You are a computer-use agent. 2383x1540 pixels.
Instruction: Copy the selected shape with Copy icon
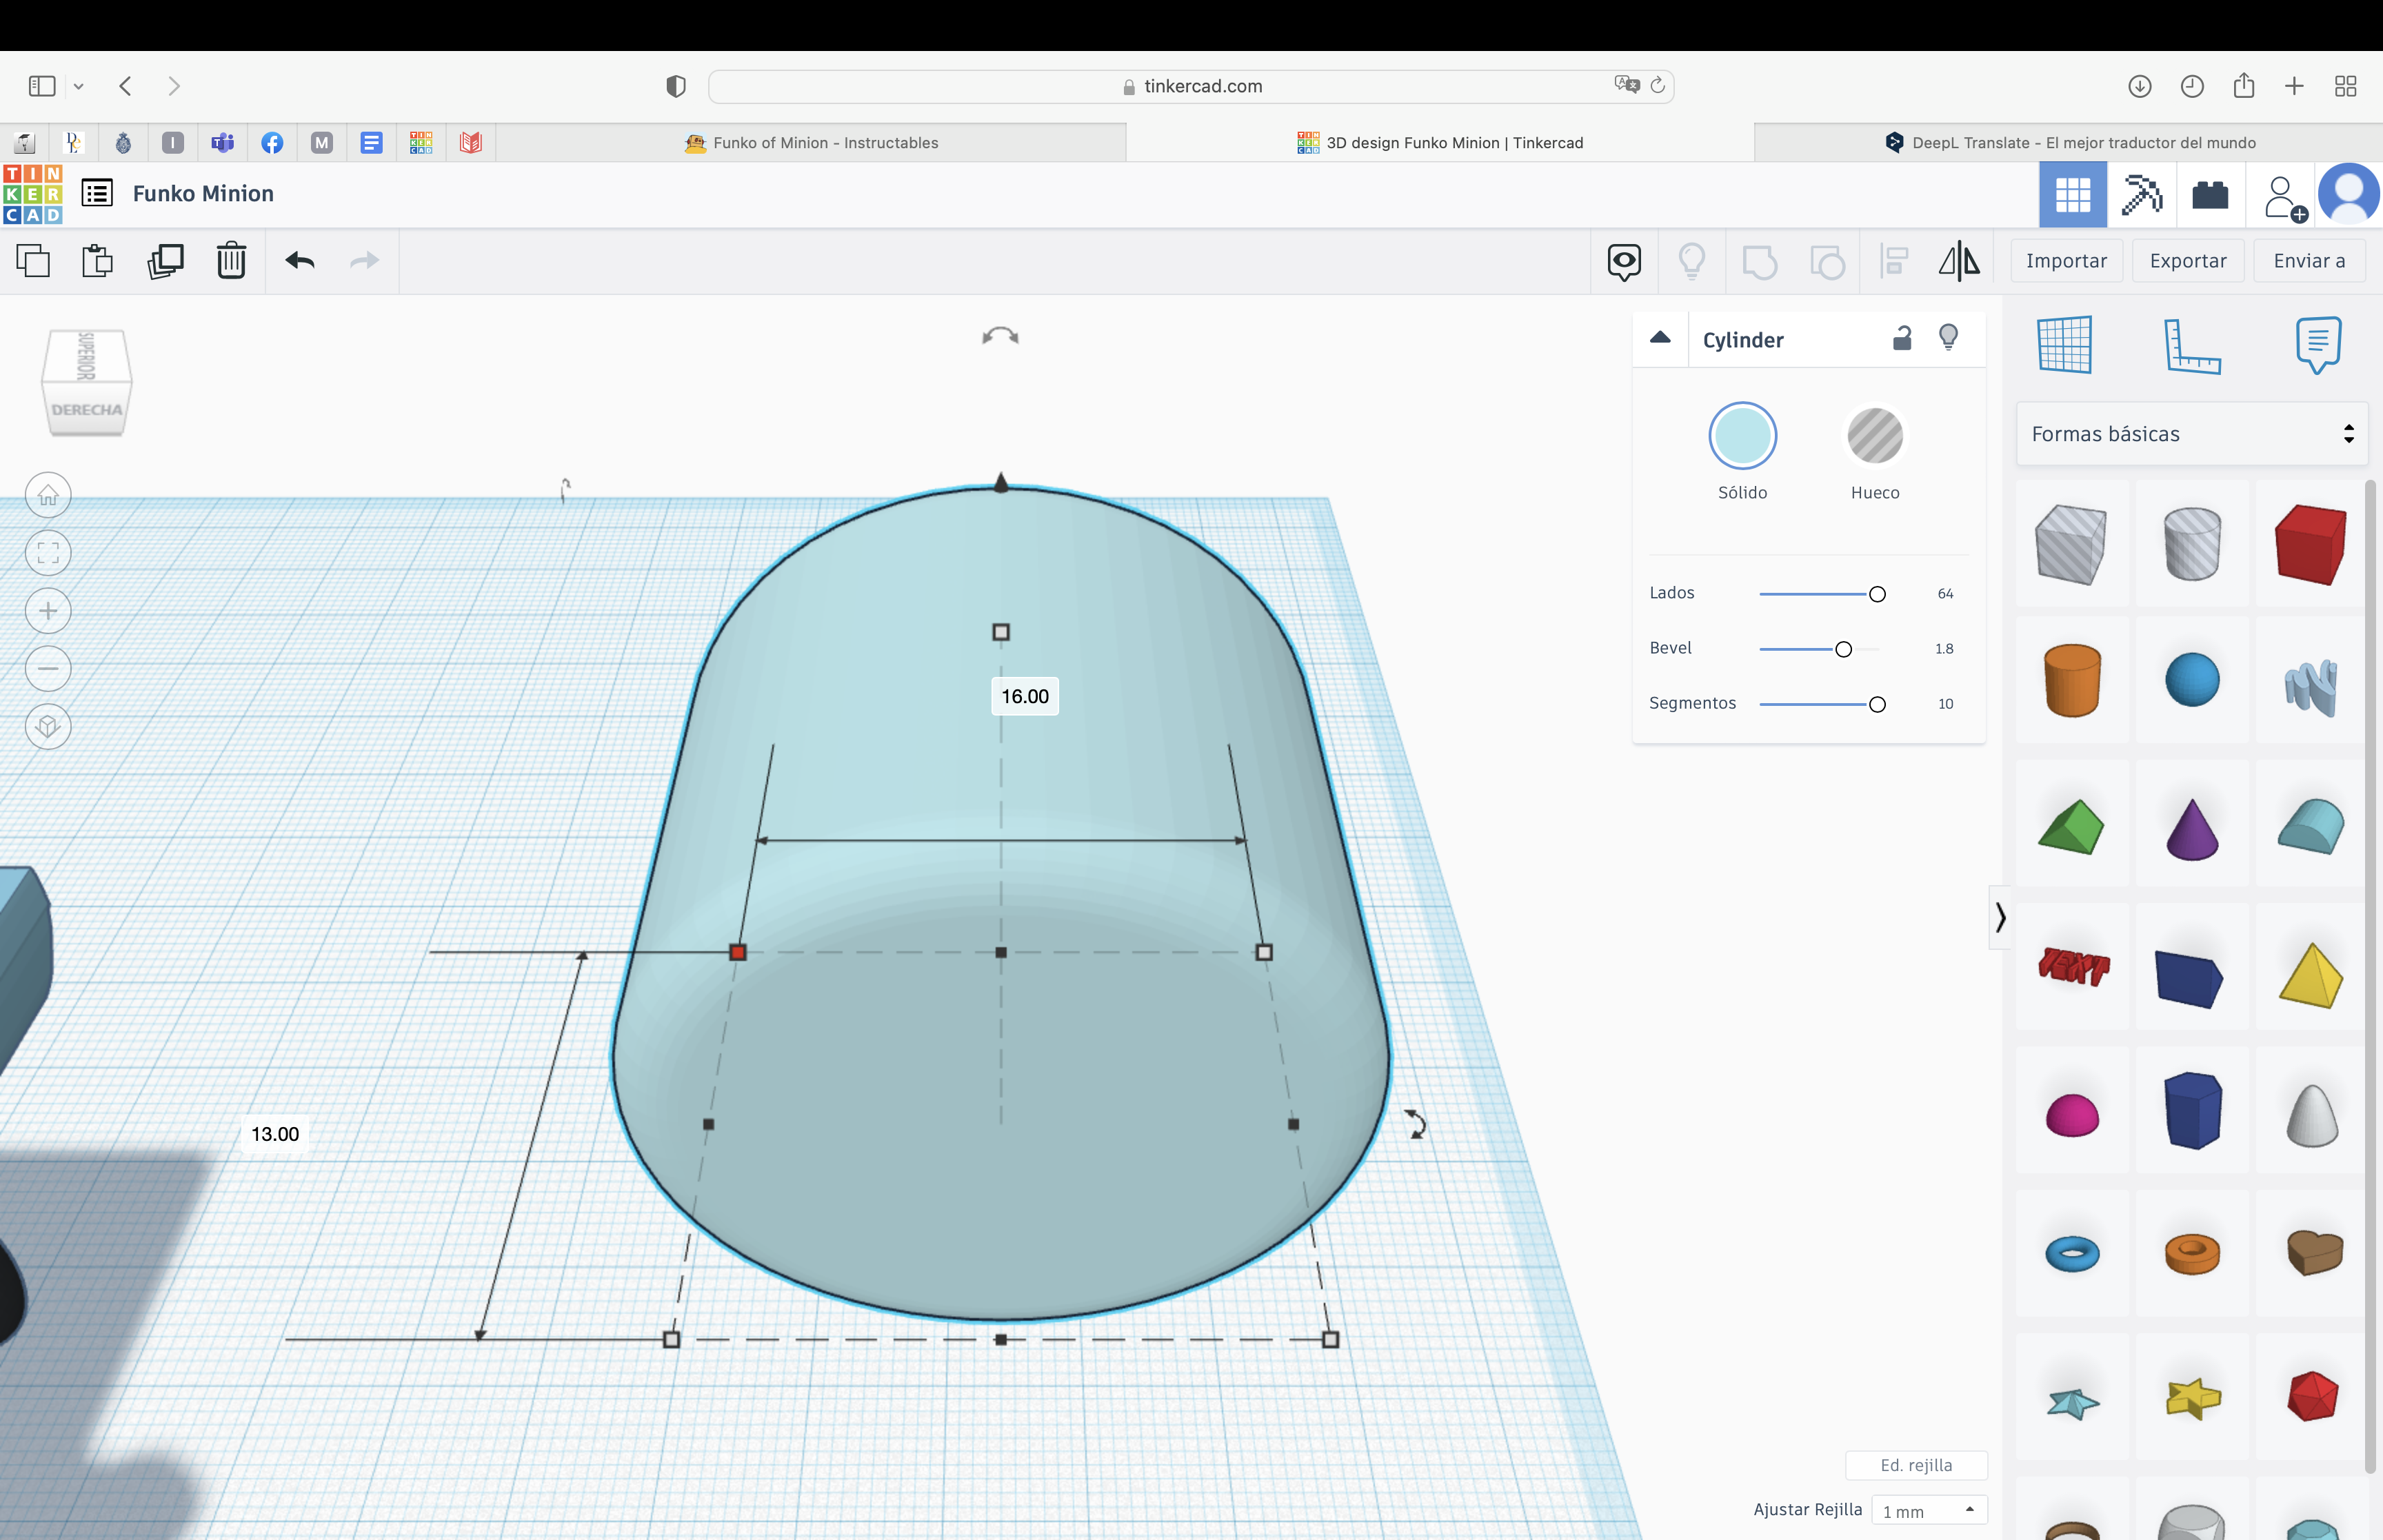33,261
